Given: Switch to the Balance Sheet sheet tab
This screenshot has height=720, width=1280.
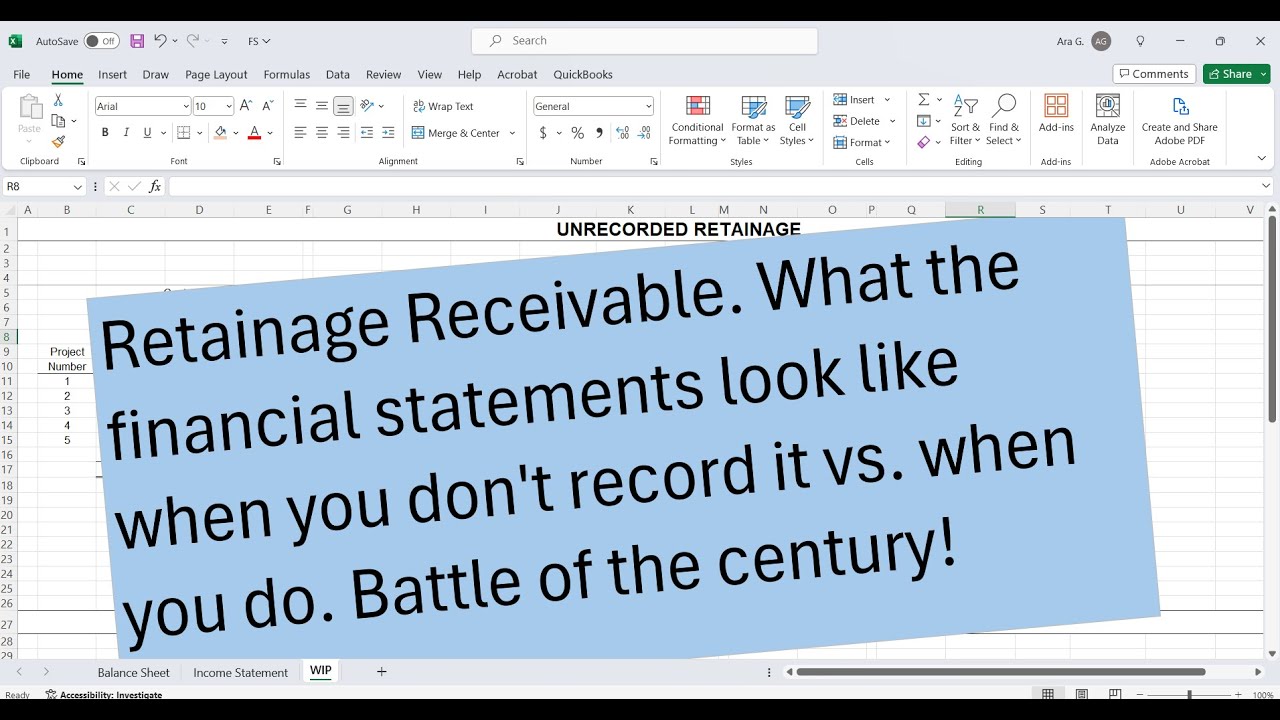Looking at the screenshot, I should point(134,673).
